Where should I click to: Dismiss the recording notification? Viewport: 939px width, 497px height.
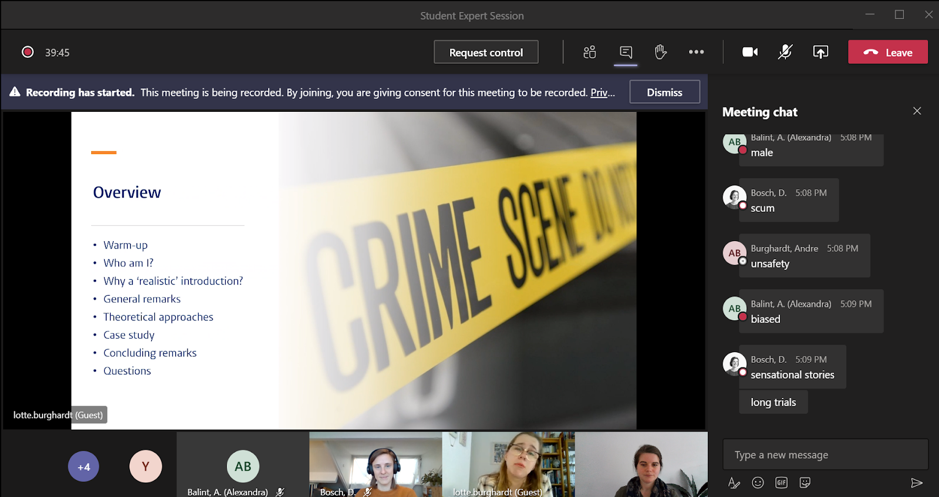pyautogui.click(x=664, y=92)
